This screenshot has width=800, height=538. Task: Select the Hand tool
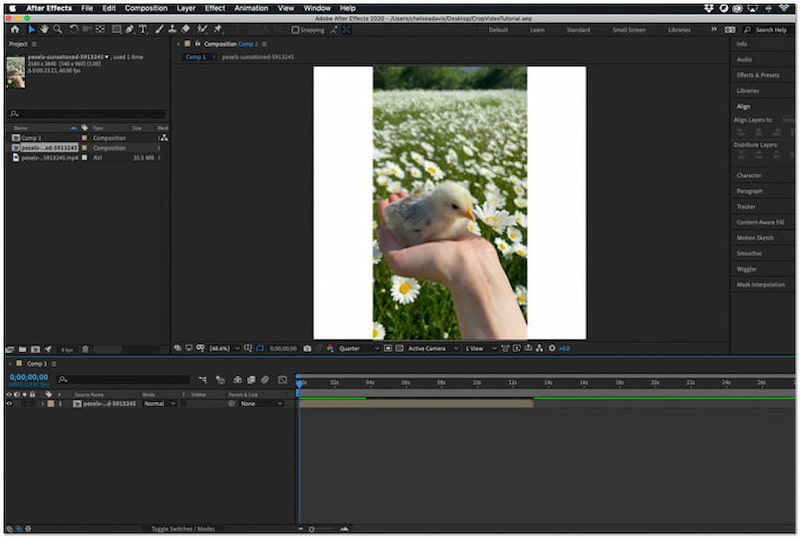click(44, 29)
